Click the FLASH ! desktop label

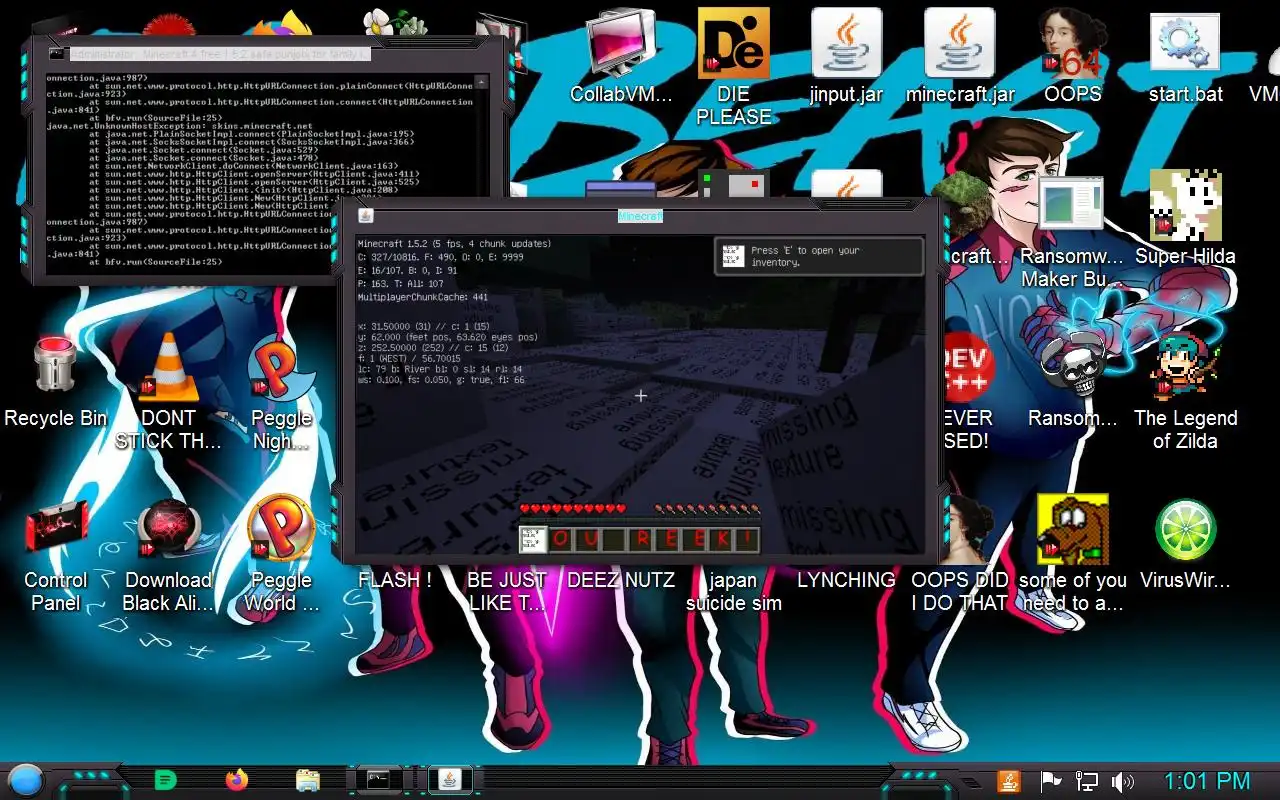click(395, 580)
